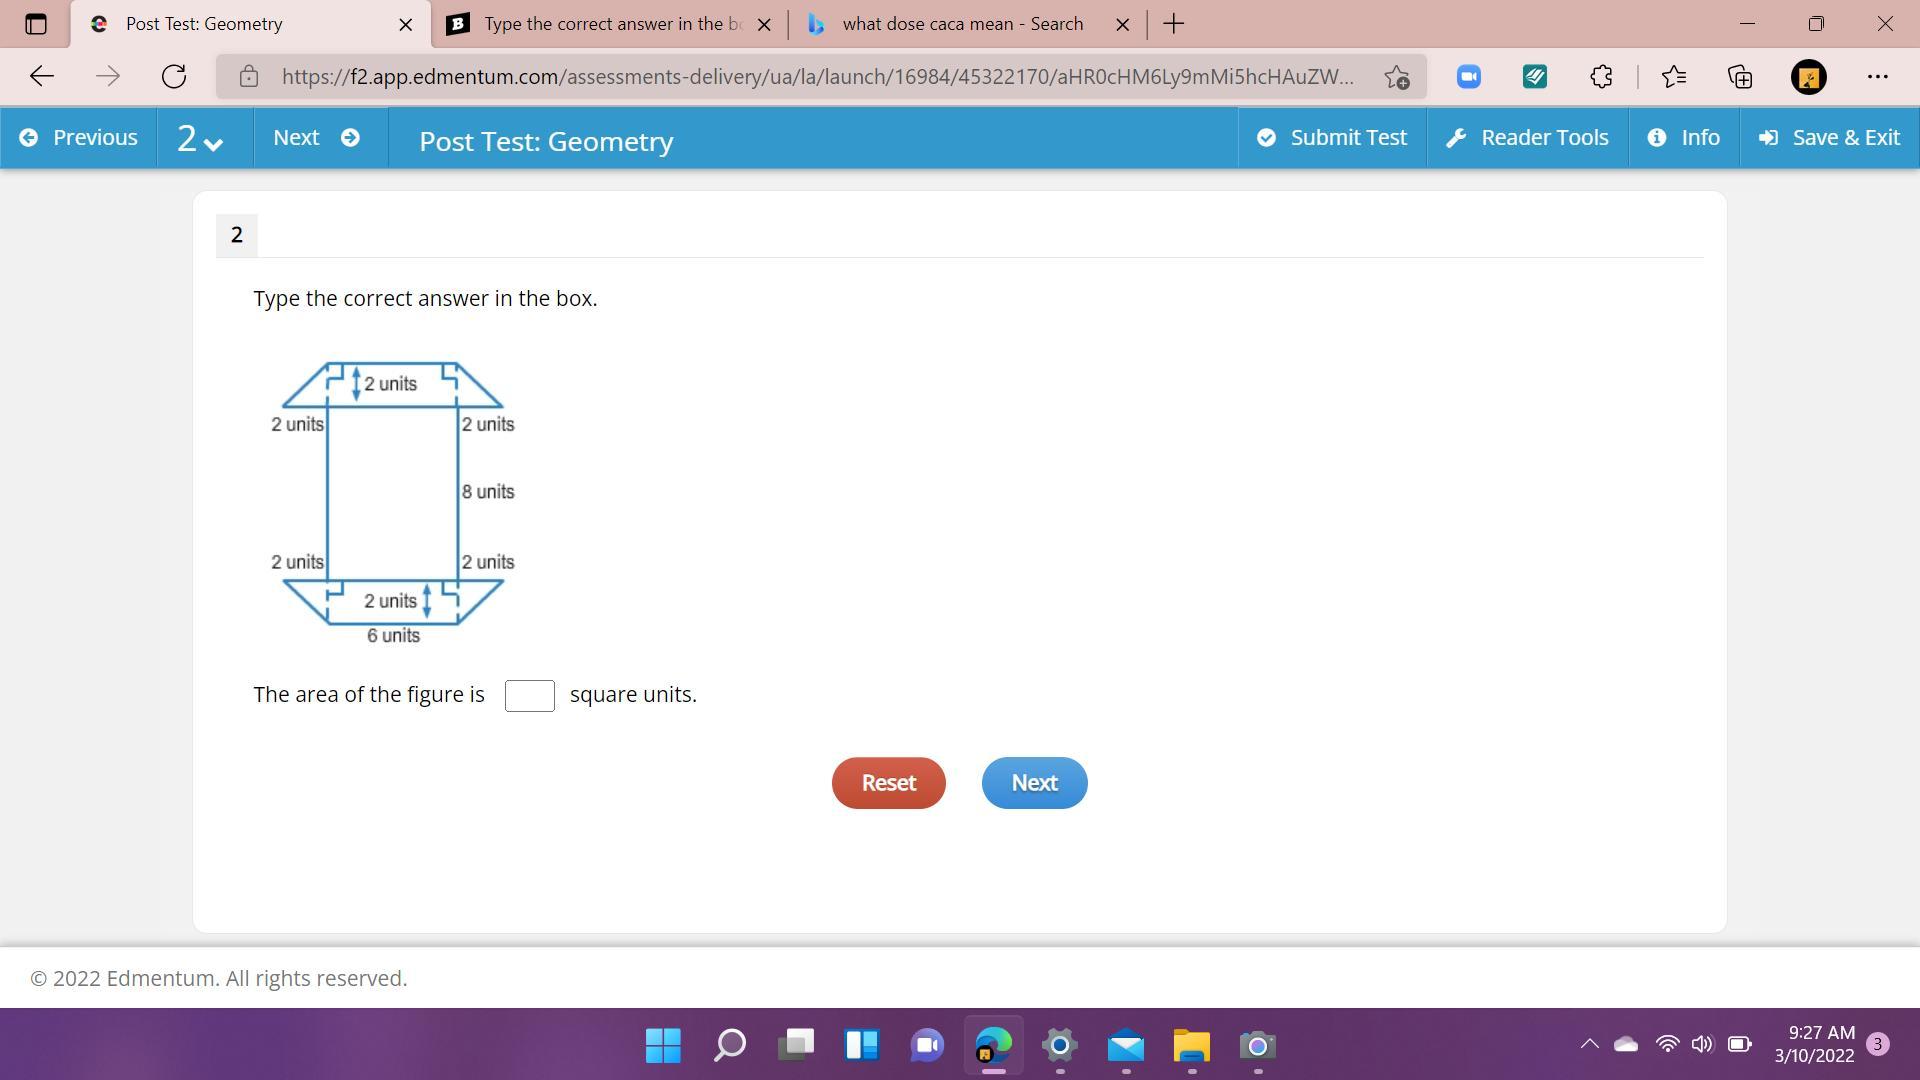
Task: Expand the question number 2 dropdown
Action: coord(200,138)
